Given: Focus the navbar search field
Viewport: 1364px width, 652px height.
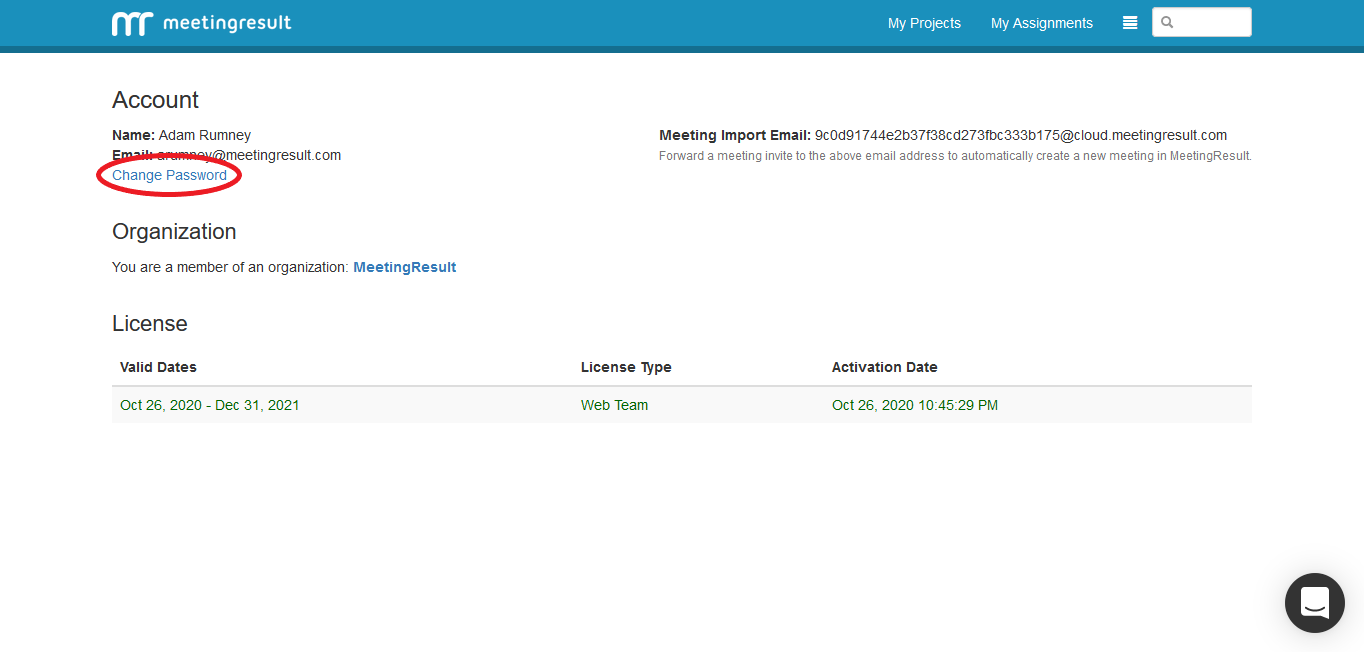Looking at the screenshot, I should 1210,22.
